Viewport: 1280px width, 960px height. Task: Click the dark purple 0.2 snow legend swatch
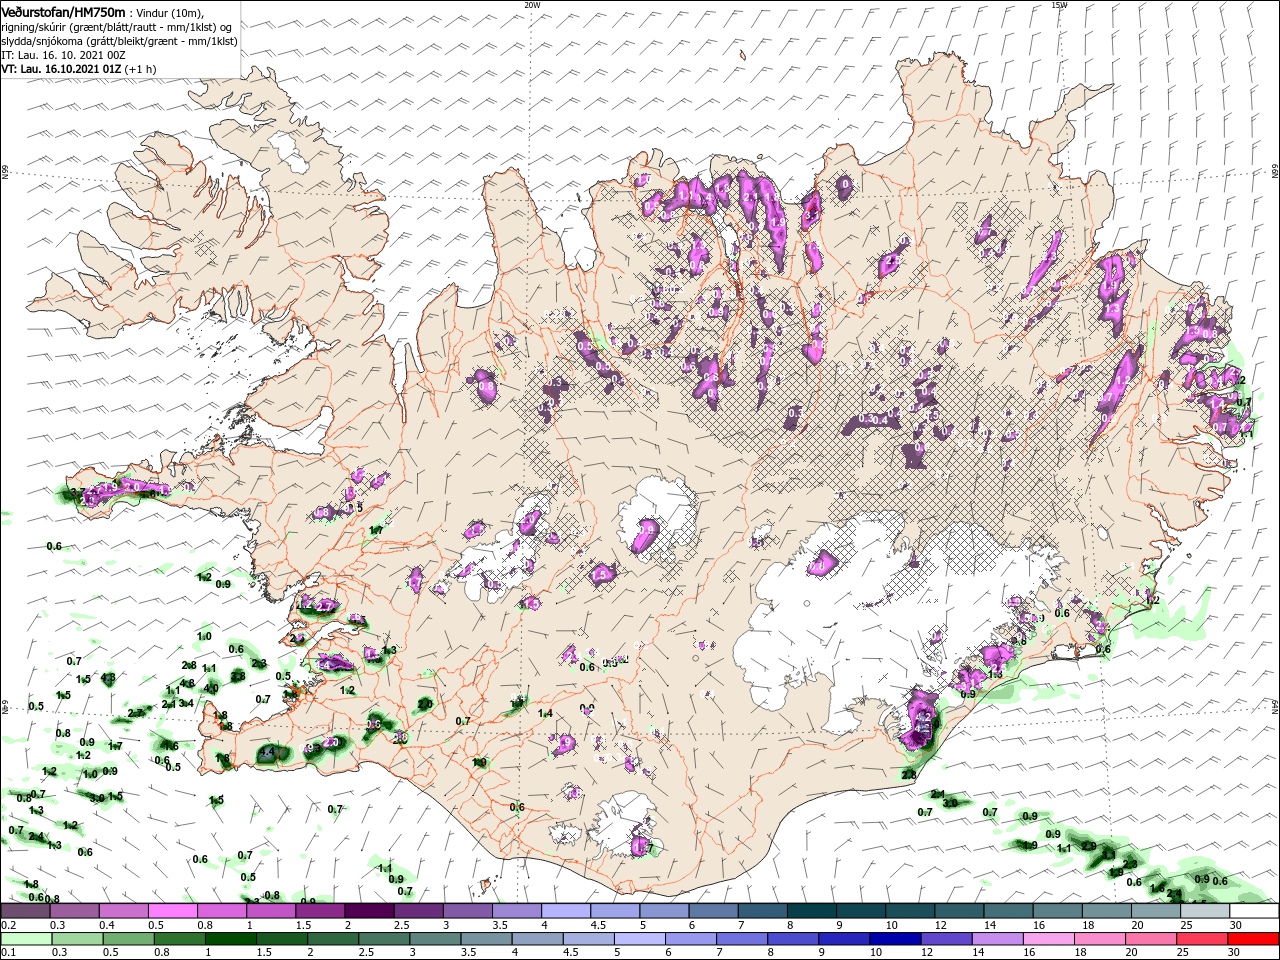pyautogui.click(x=26, y=911)
